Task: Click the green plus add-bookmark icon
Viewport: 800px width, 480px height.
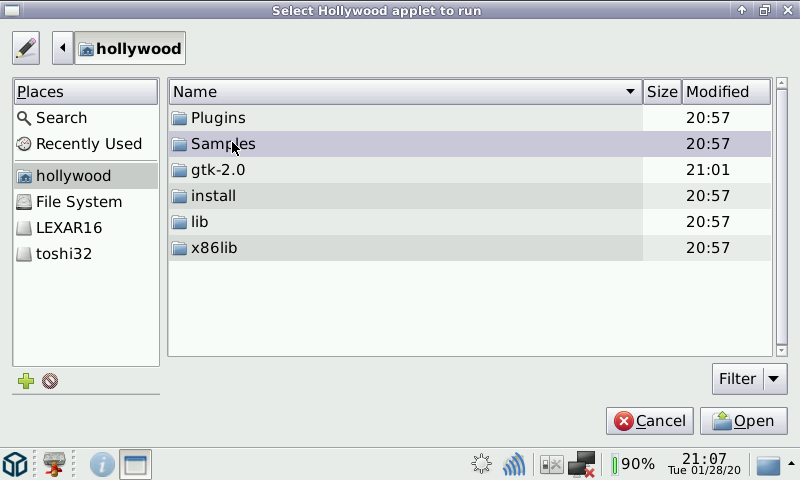Action: point(26,381)
